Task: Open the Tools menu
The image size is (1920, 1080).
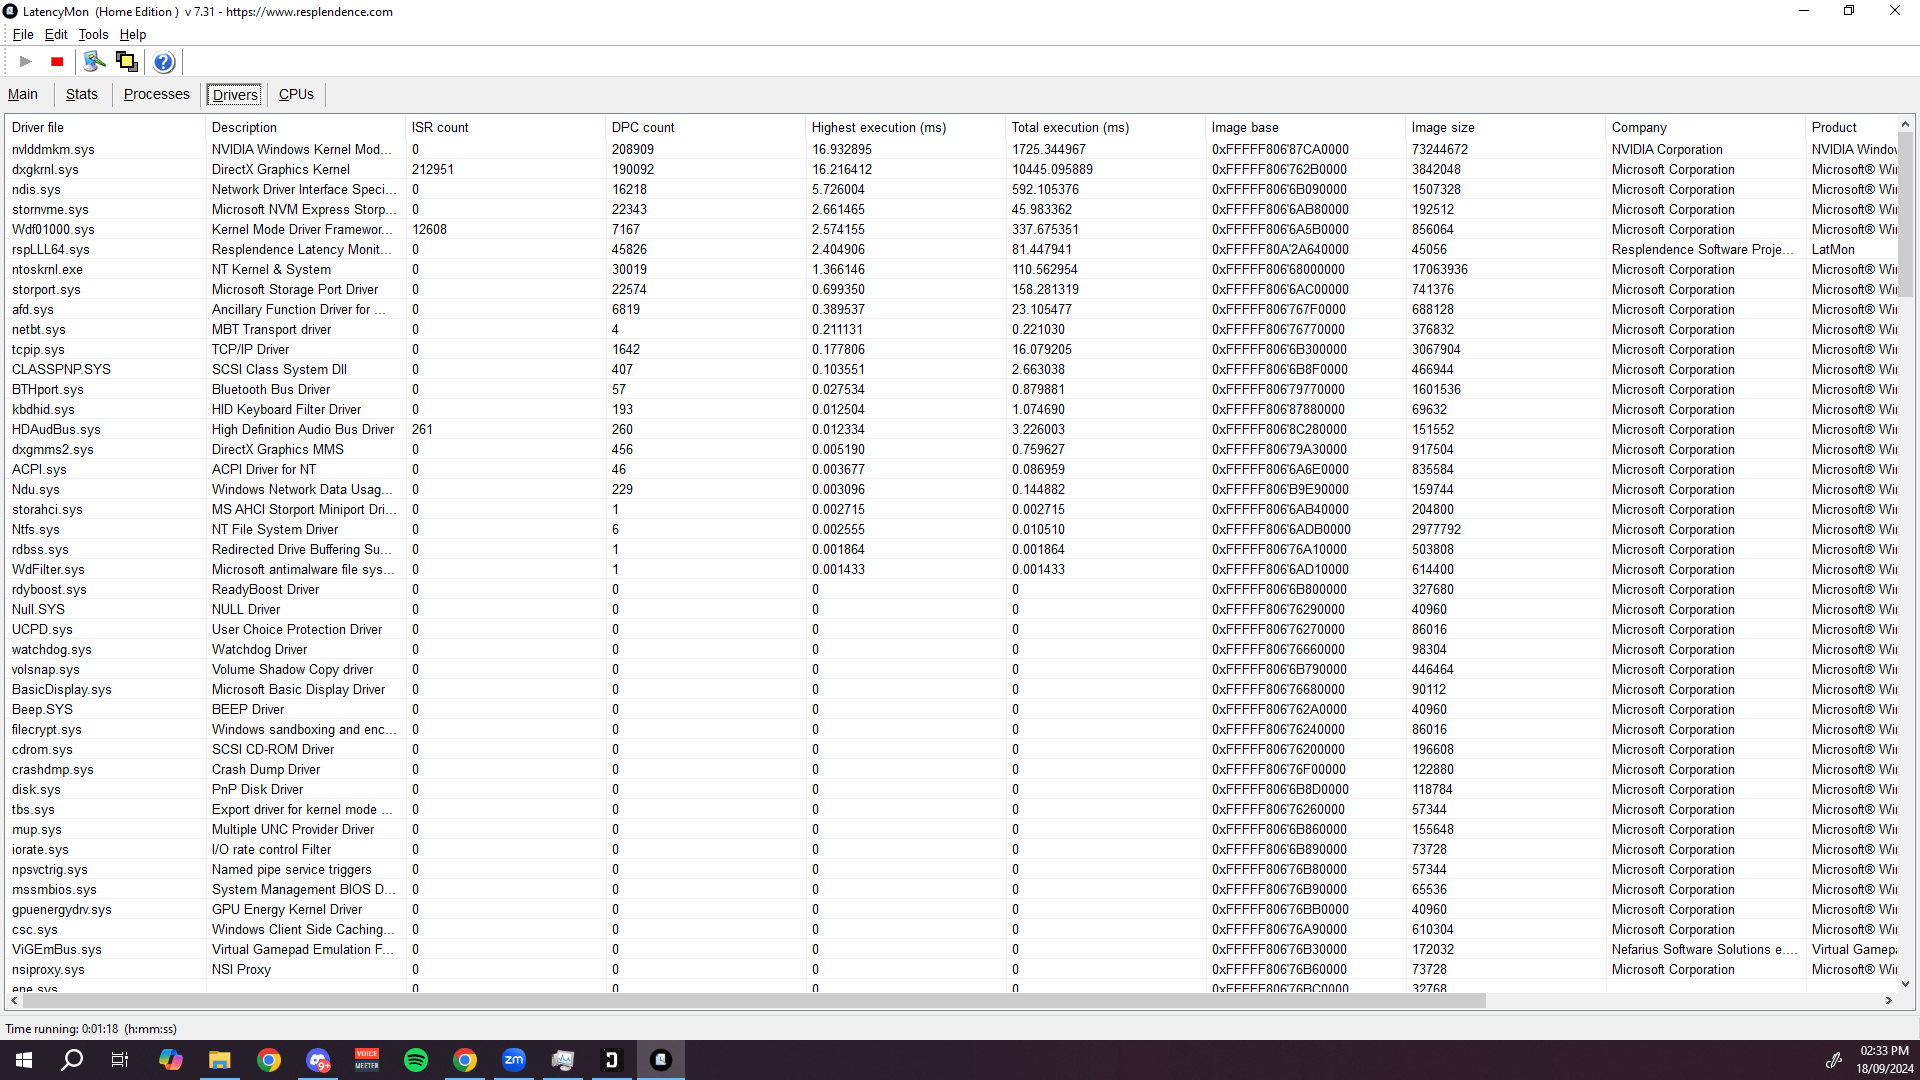Action: (x=93, y=34)
